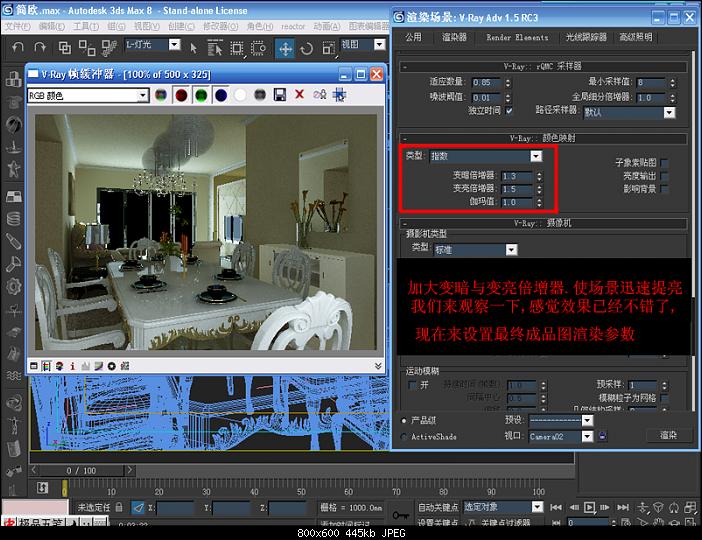
Task: Open the 预设 preset dropdown
Action: pyautogui.click(x=561, y=420)
